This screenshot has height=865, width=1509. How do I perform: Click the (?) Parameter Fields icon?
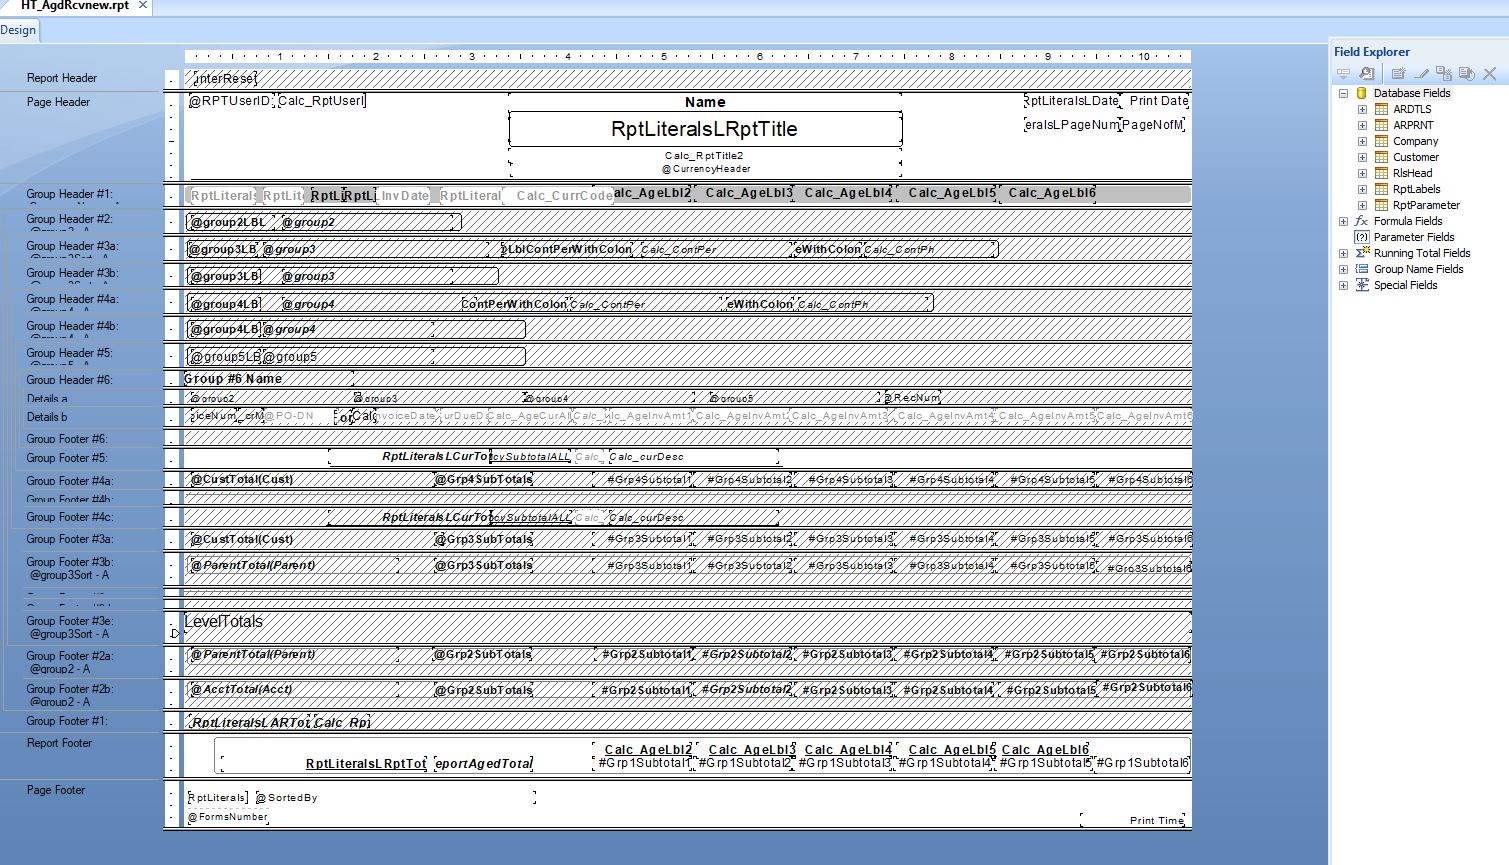[1361, 237]
